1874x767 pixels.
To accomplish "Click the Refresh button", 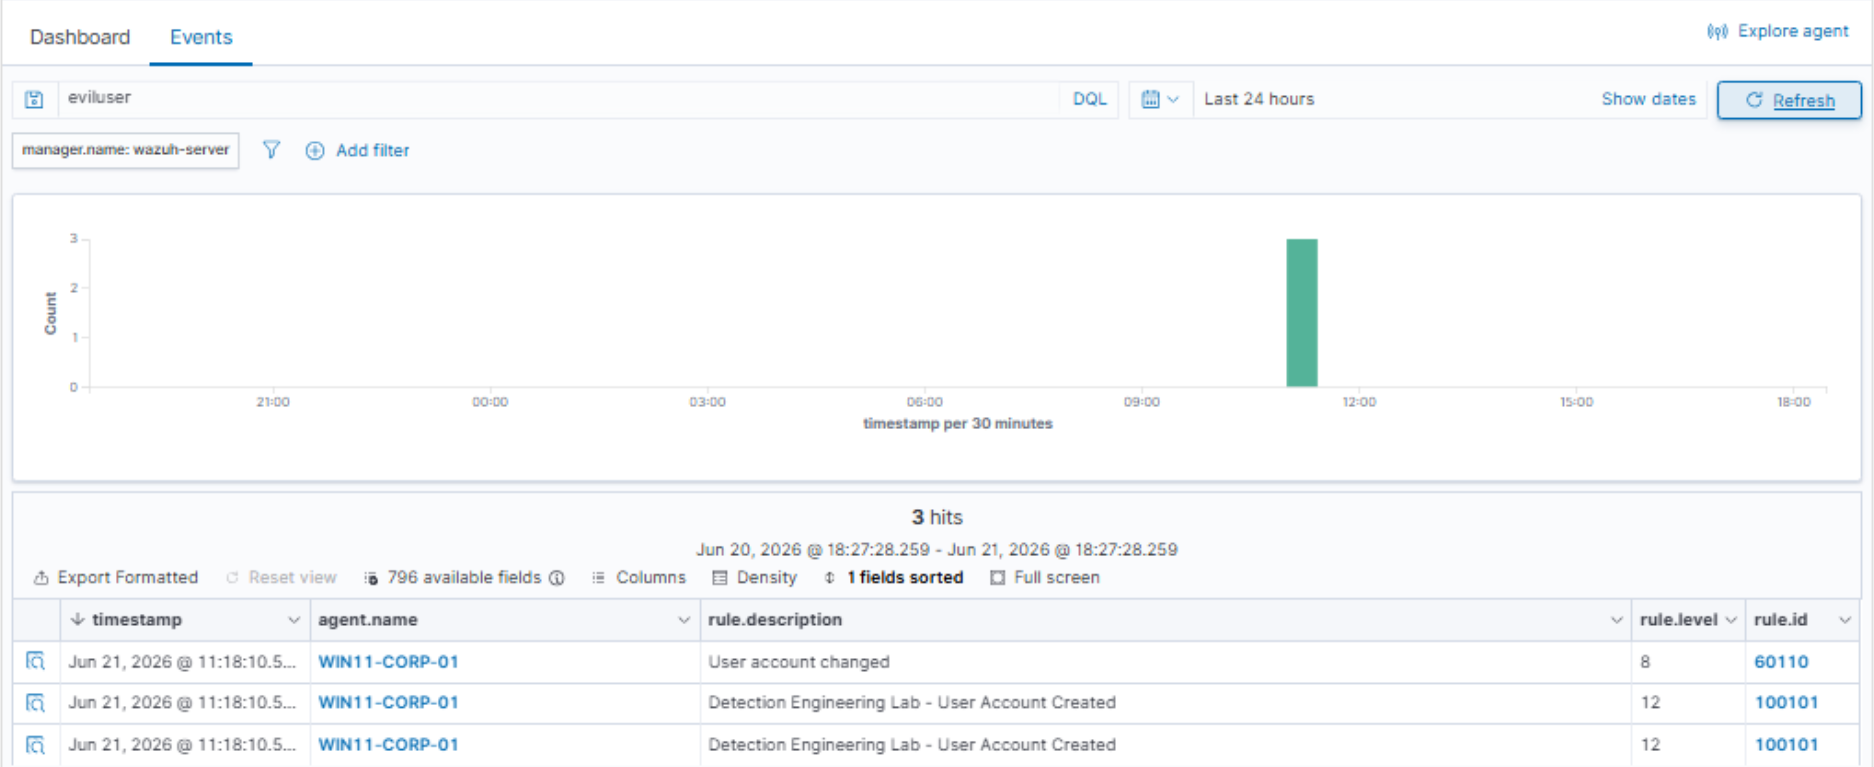I will click(x=1789, y=100).
